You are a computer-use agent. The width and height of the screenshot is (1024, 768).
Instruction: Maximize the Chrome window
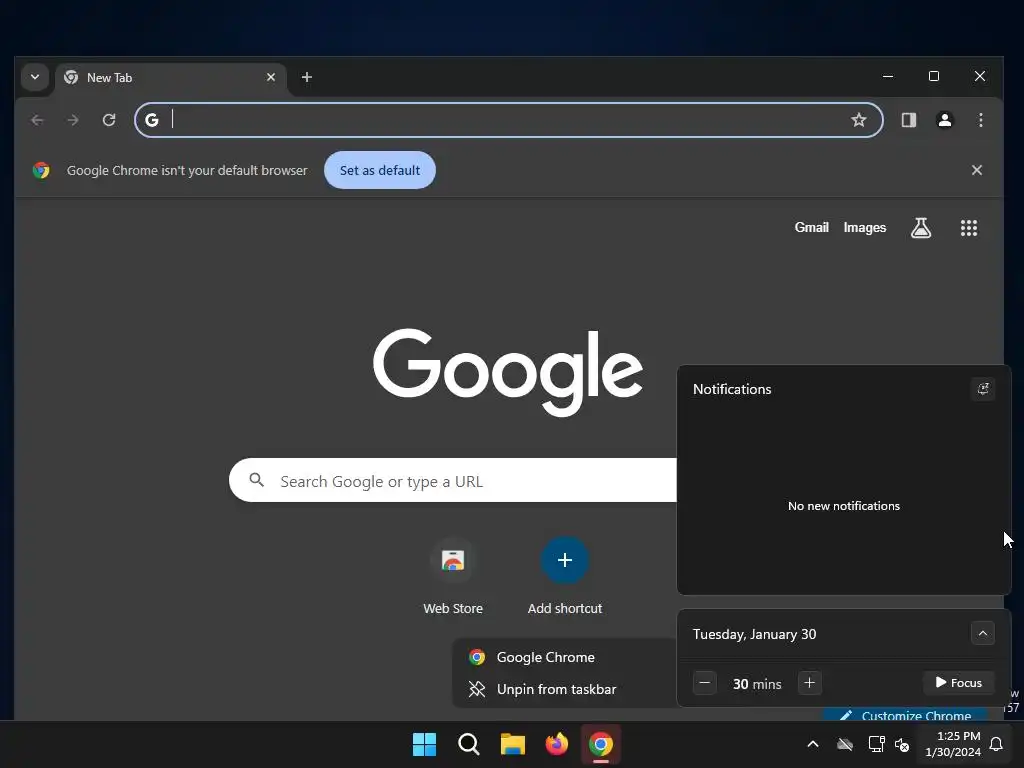934,76
